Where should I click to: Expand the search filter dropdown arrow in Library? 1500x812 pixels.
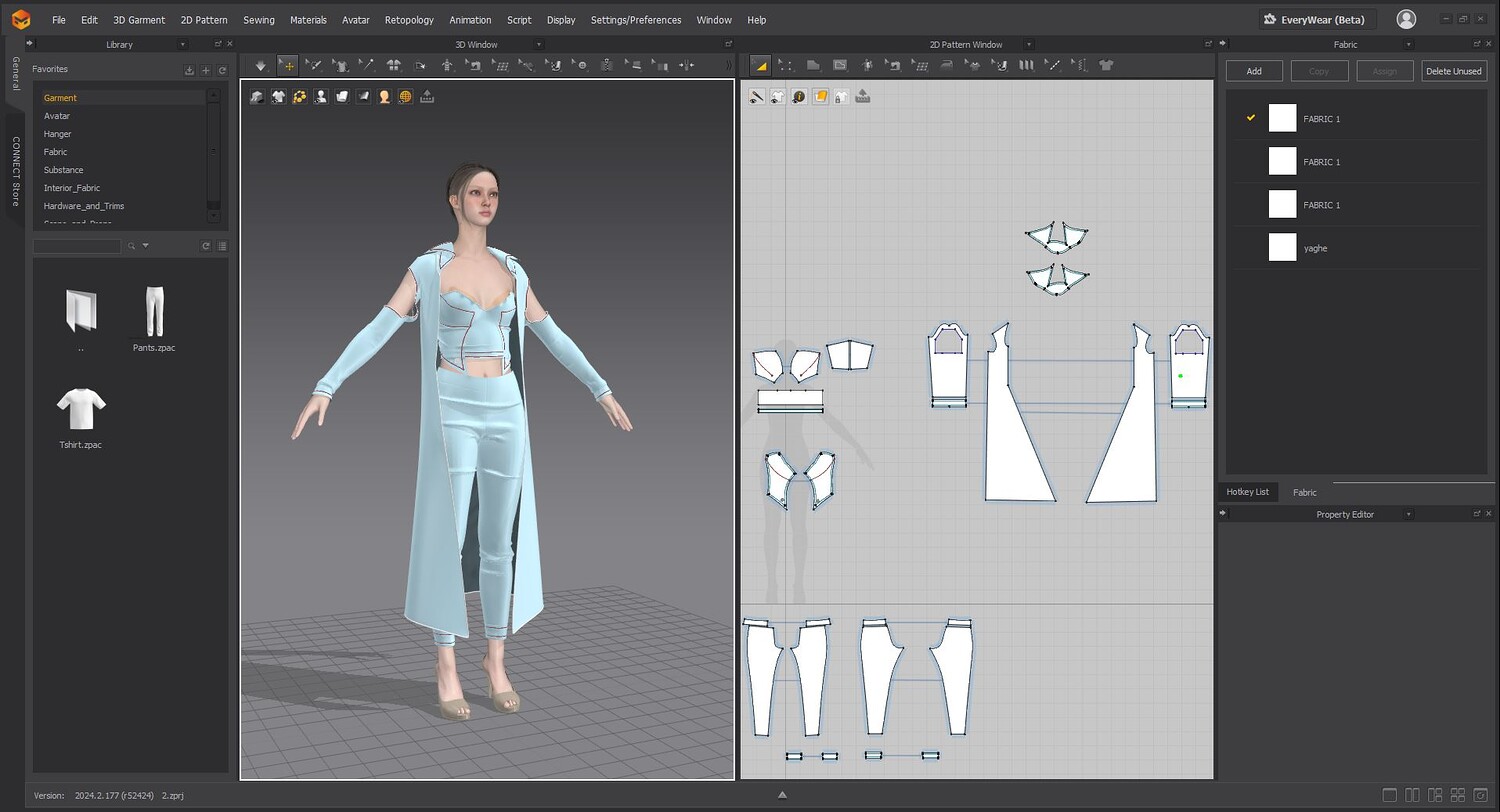tap(146, 246)
